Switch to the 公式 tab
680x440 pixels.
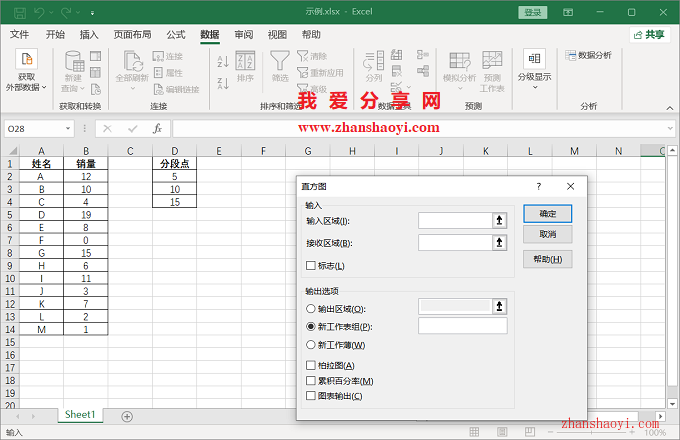click(176, 35)
